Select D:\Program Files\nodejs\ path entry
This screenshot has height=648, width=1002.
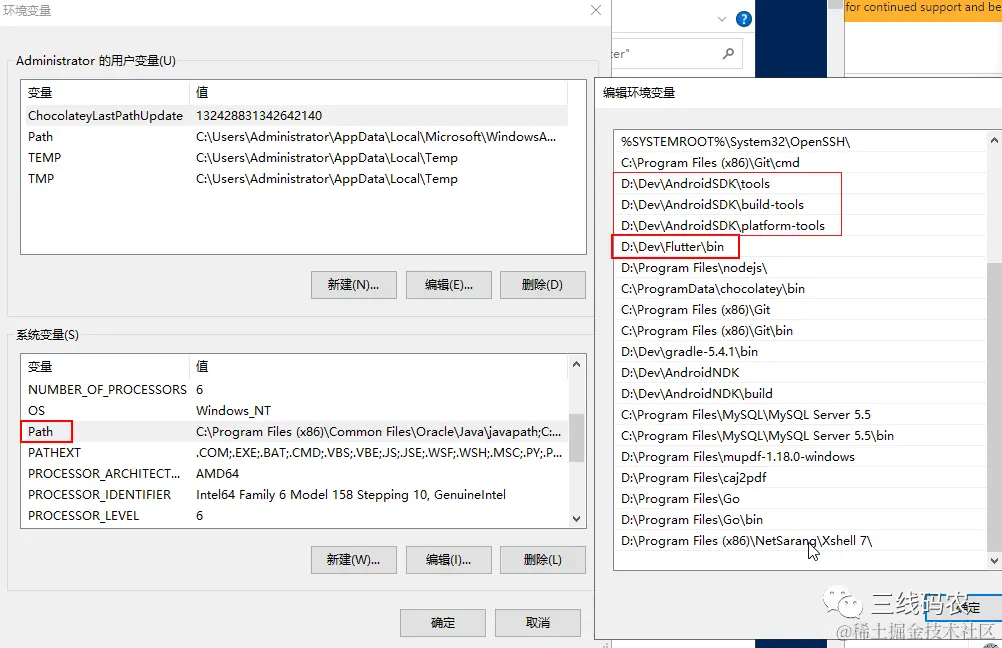[800, 268]
